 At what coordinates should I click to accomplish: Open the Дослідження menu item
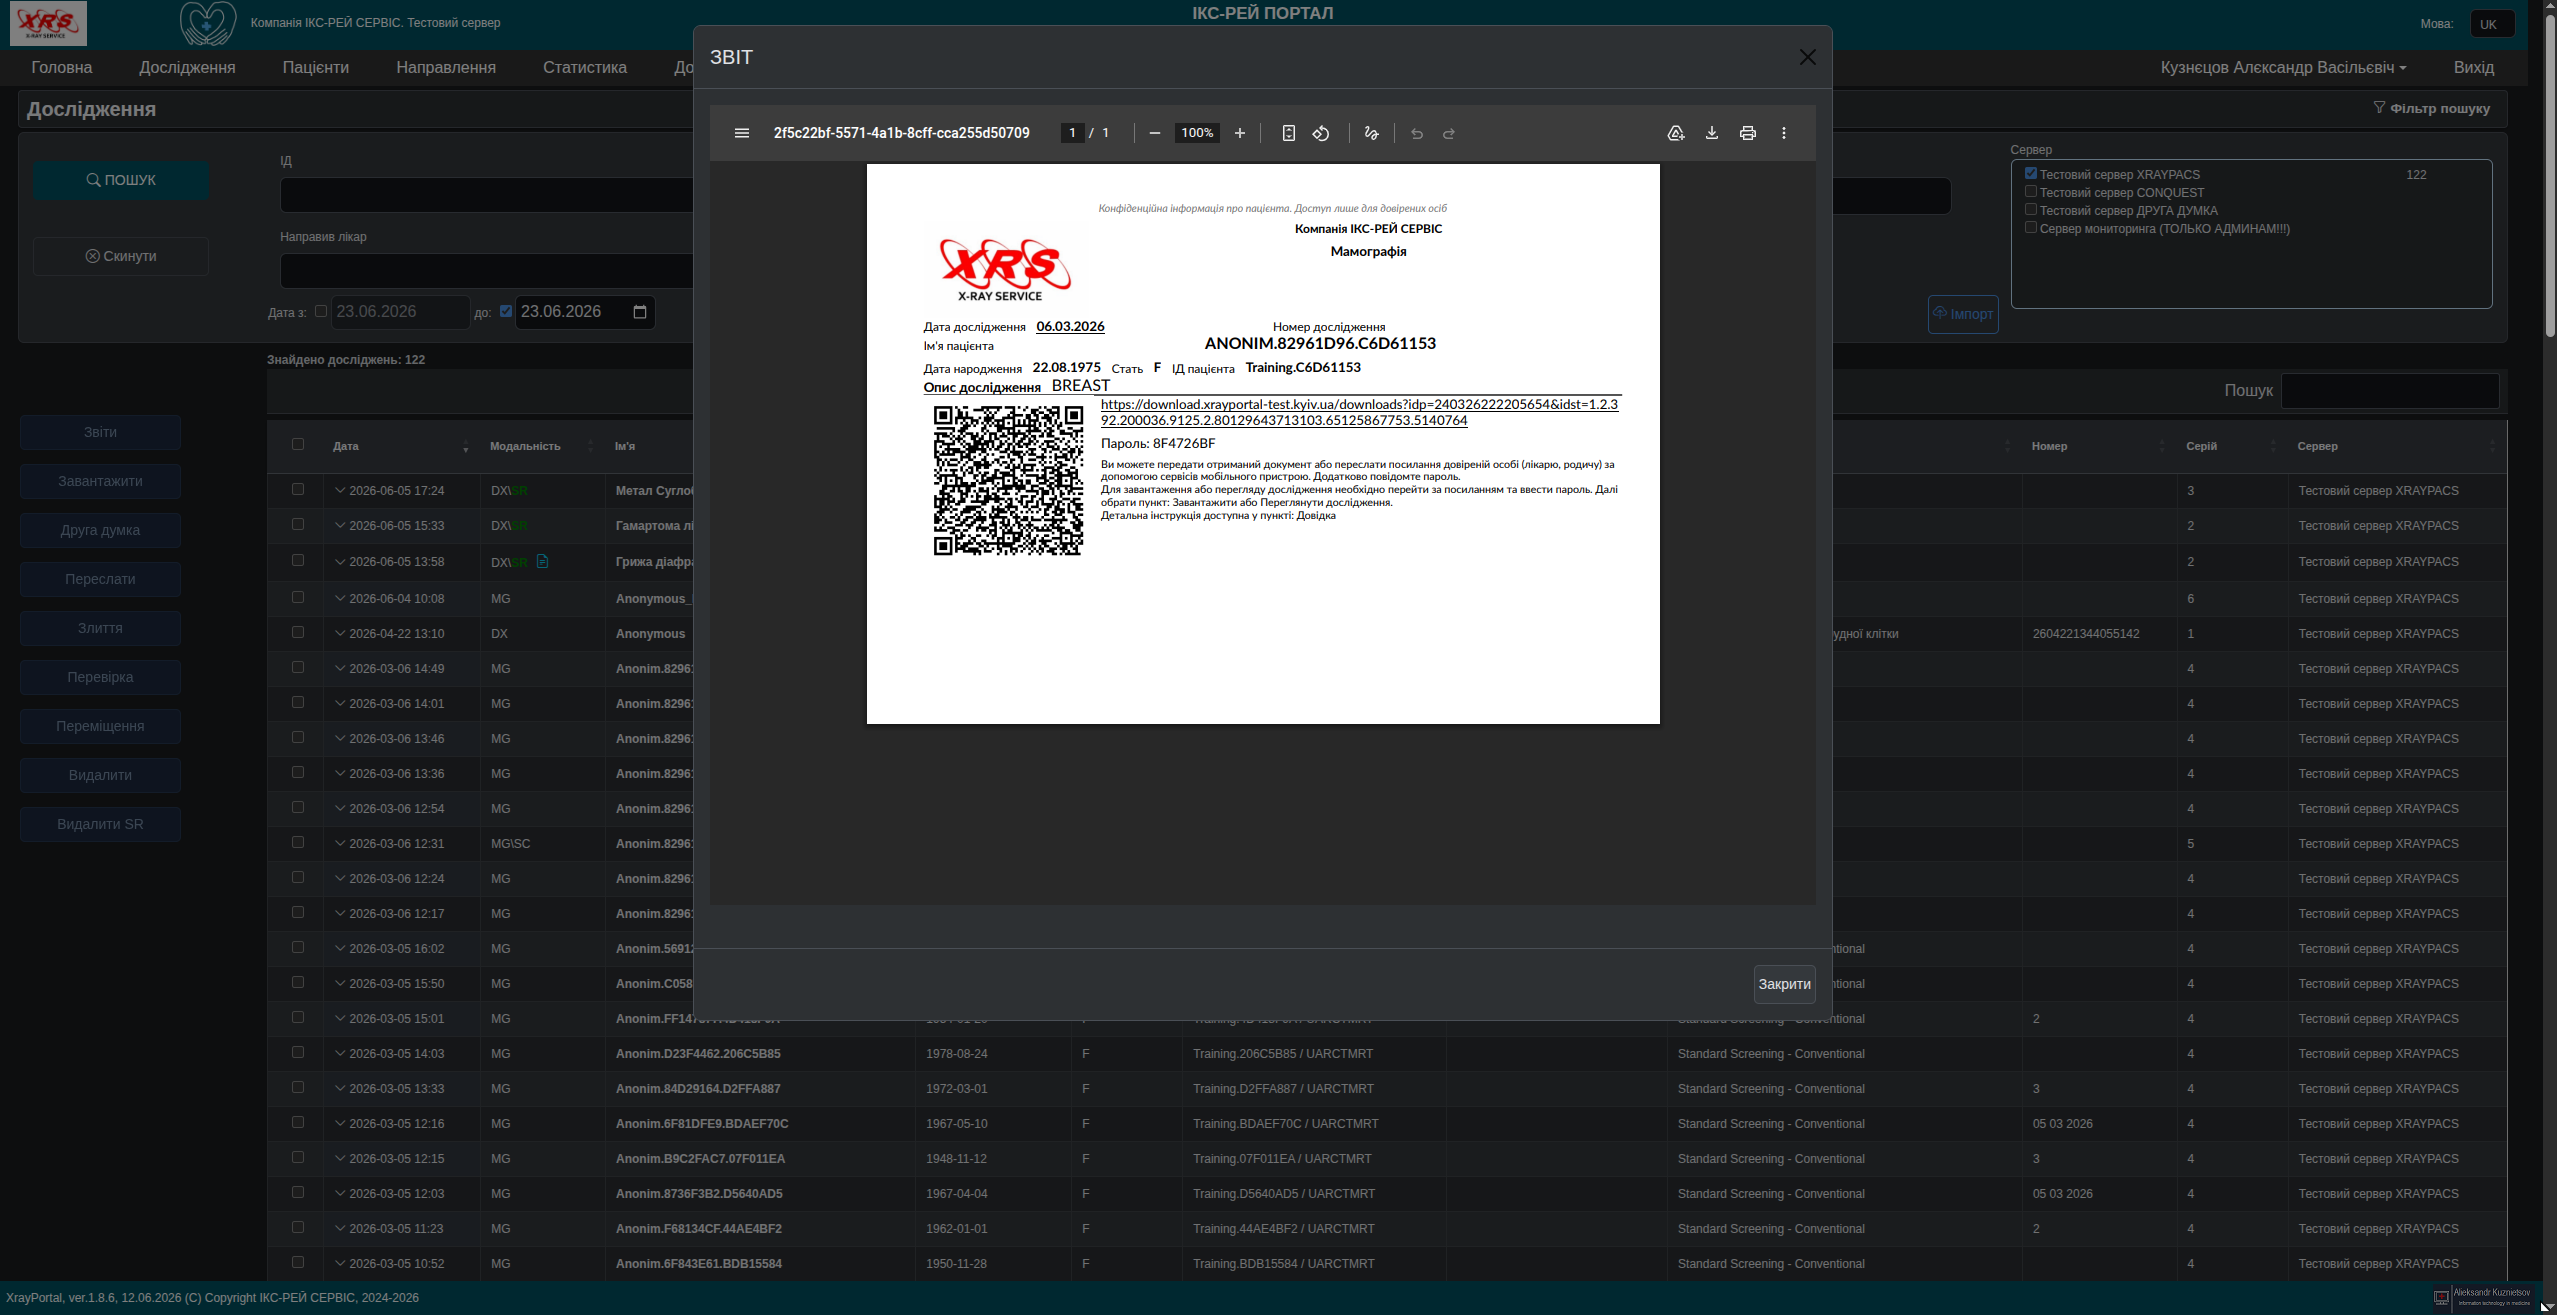click(187, 67)
